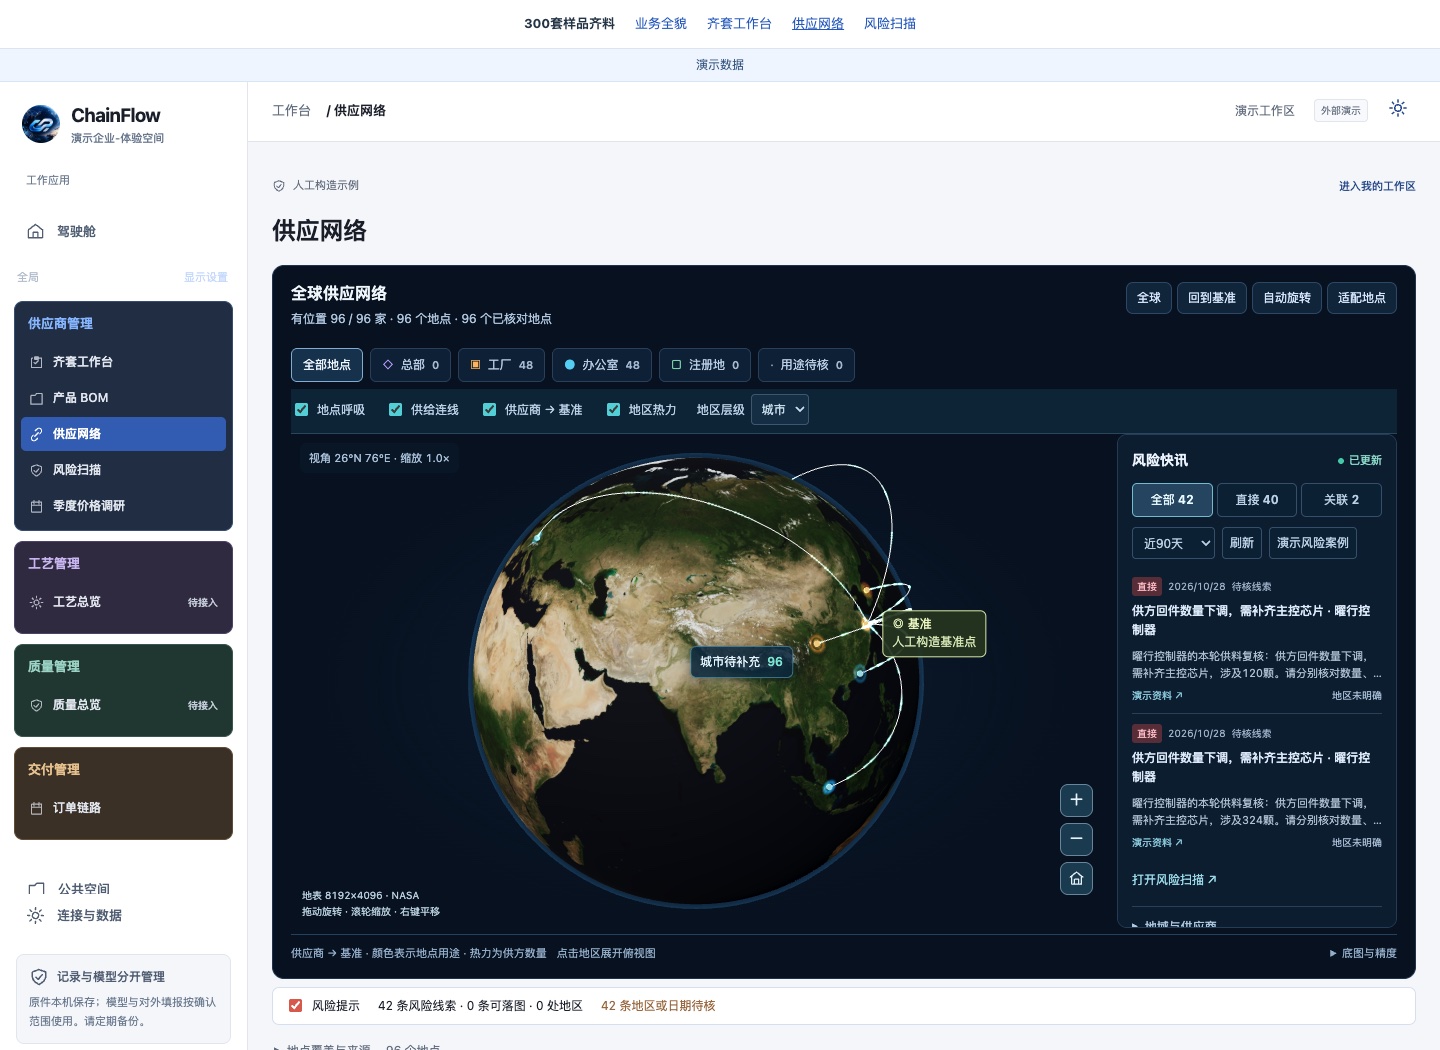The image size is (1440, 1050).
Task: Uncheck the 风险提示 checkbox
Action: pyautogui.click(x=295, y=1006)
